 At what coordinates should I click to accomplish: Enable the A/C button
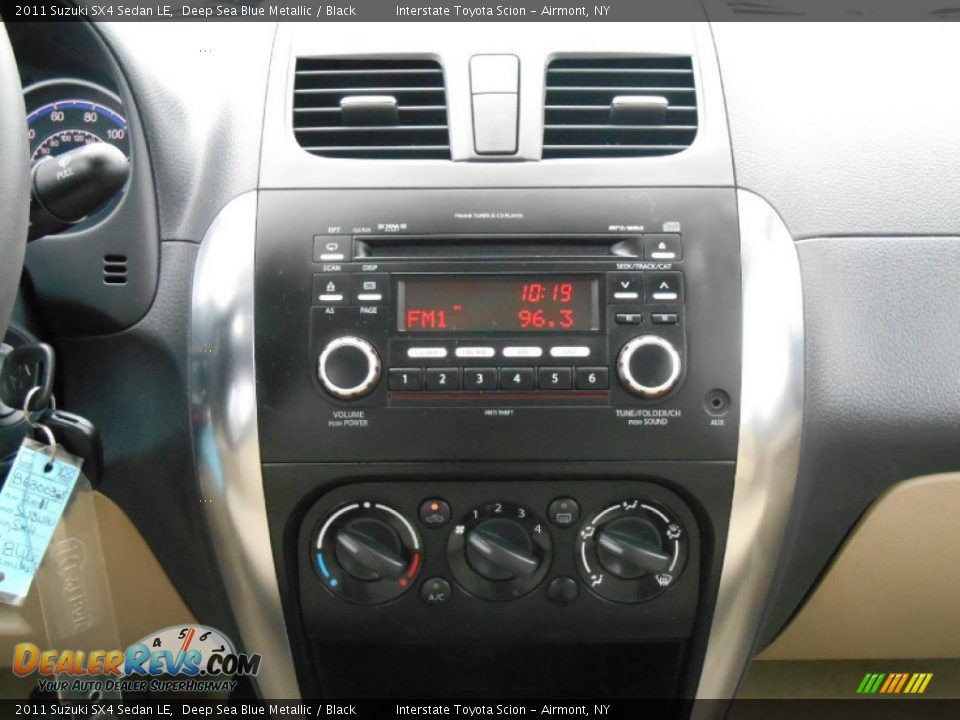click(x=437, y=592)
